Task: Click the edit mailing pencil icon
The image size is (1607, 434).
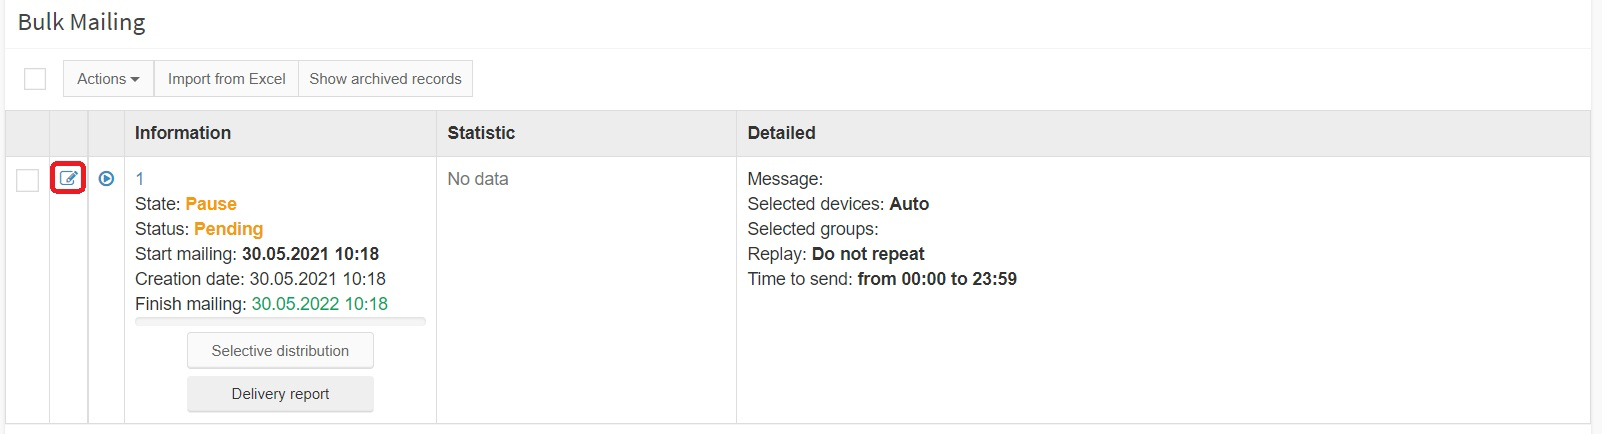Action: (68, 178)
